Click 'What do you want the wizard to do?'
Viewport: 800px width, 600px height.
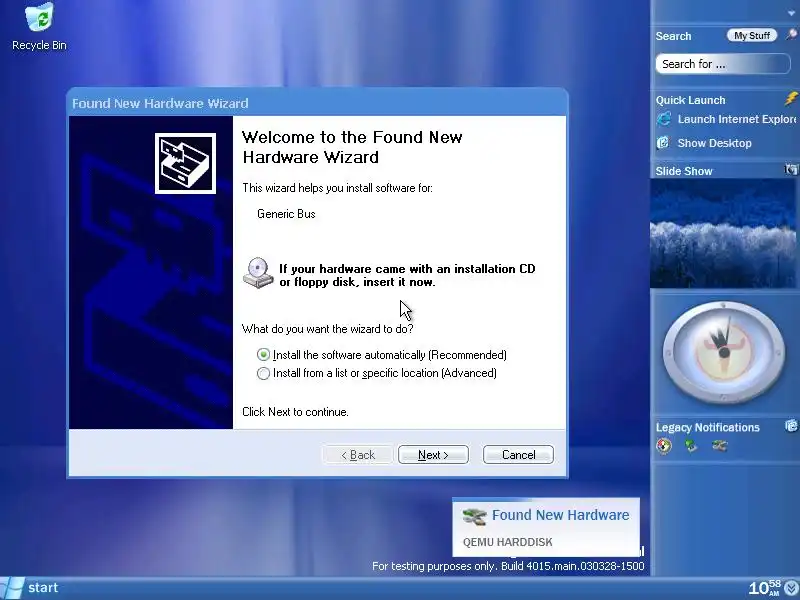(x=328, y=329)
